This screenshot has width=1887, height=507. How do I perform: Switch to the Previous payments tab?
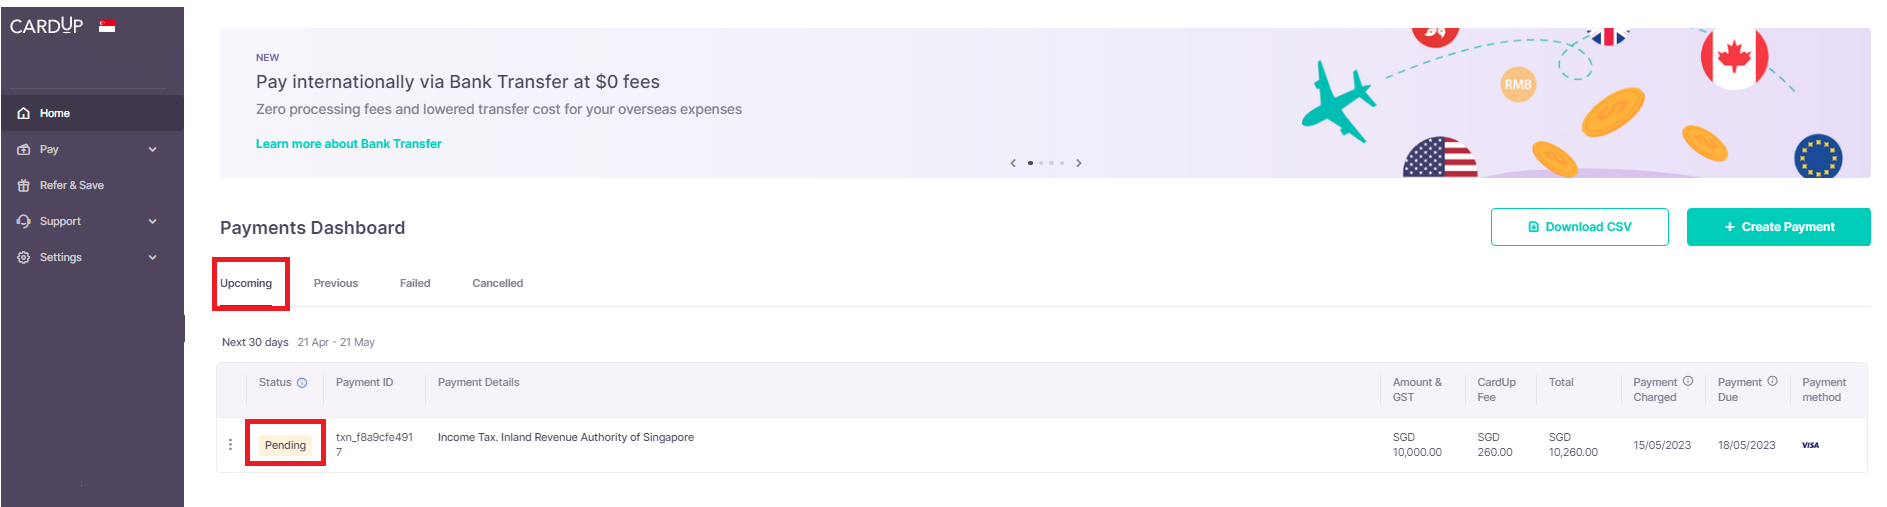click(x=336, y=284)
